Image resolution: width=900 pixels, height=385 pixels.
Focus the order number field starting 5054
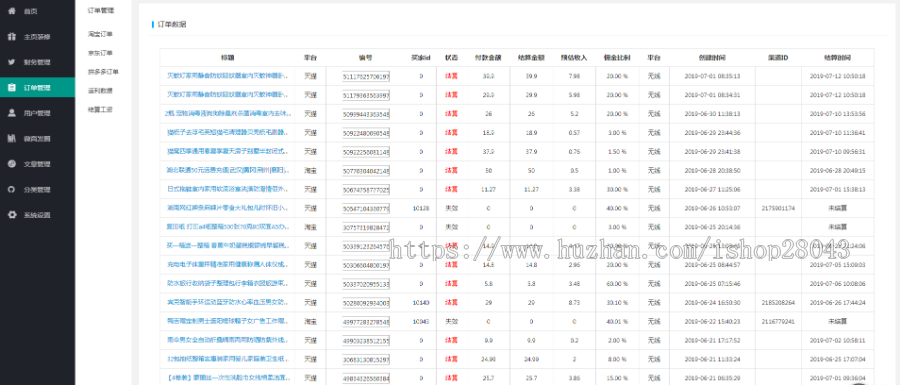366,208
